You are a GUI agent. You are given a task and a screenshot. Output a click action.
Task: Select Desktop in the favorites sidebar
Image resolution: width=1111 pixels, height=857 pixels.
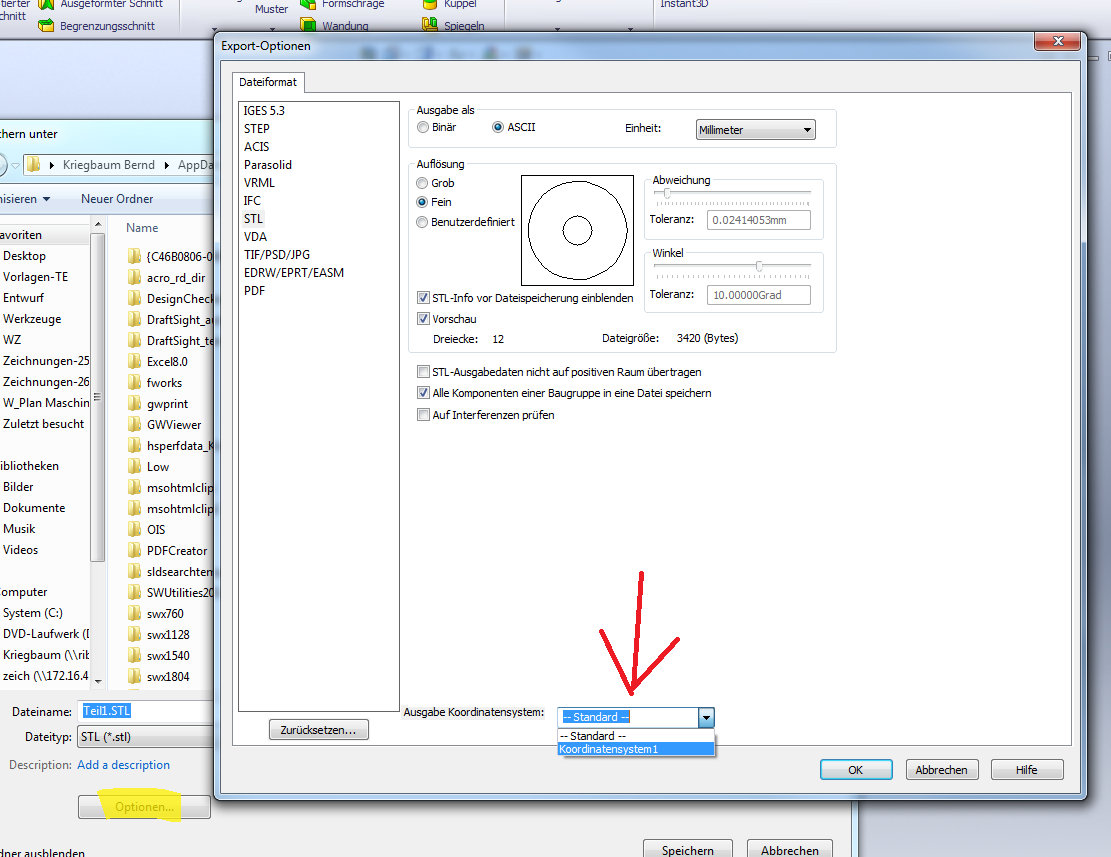[x=24, y=256]
